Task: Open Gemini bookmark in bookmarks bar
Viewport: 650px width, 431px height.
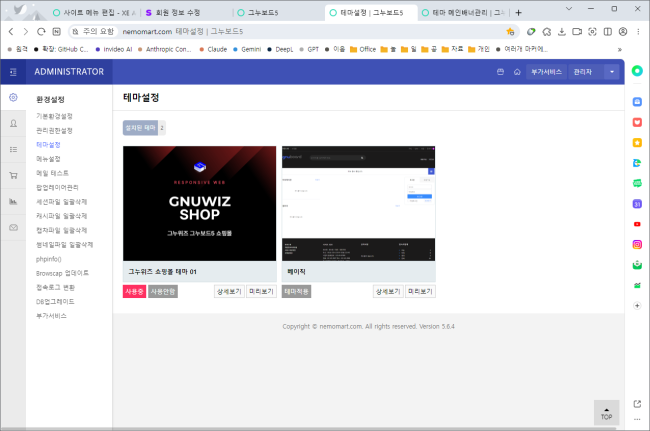Action: point(247,49)
